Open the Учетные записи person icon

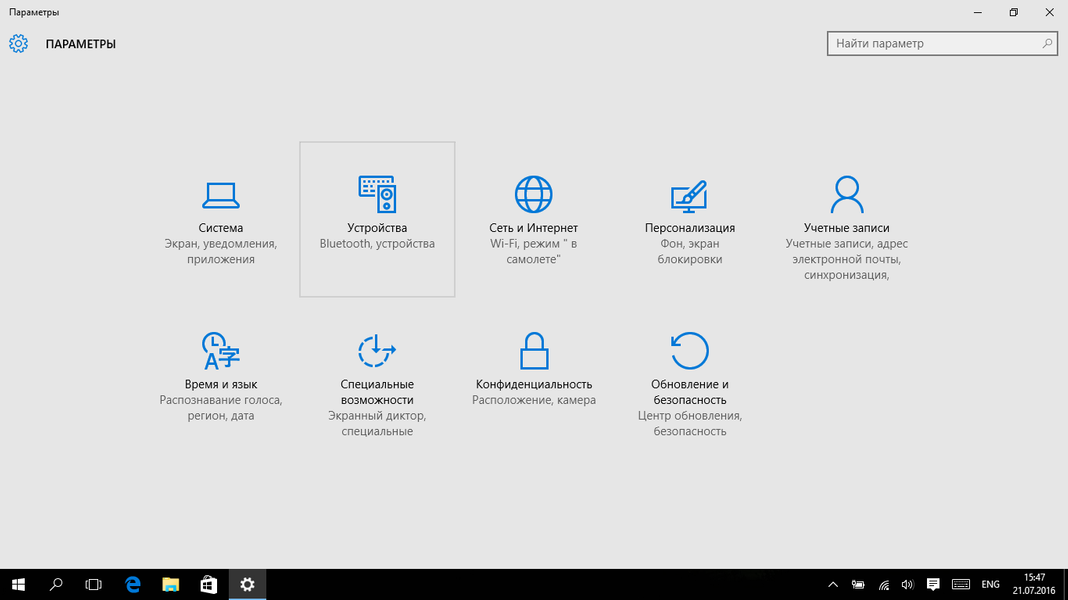[x=846, y=194]
